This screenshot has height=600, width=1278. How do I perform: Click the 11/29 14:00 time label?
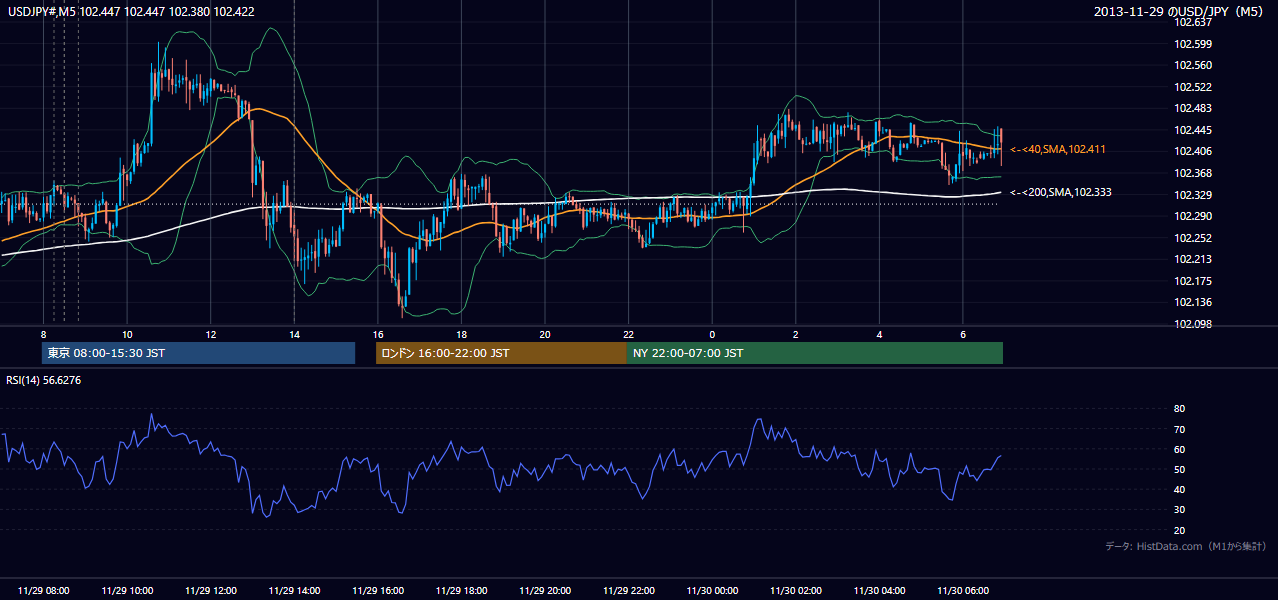(294, 591)
